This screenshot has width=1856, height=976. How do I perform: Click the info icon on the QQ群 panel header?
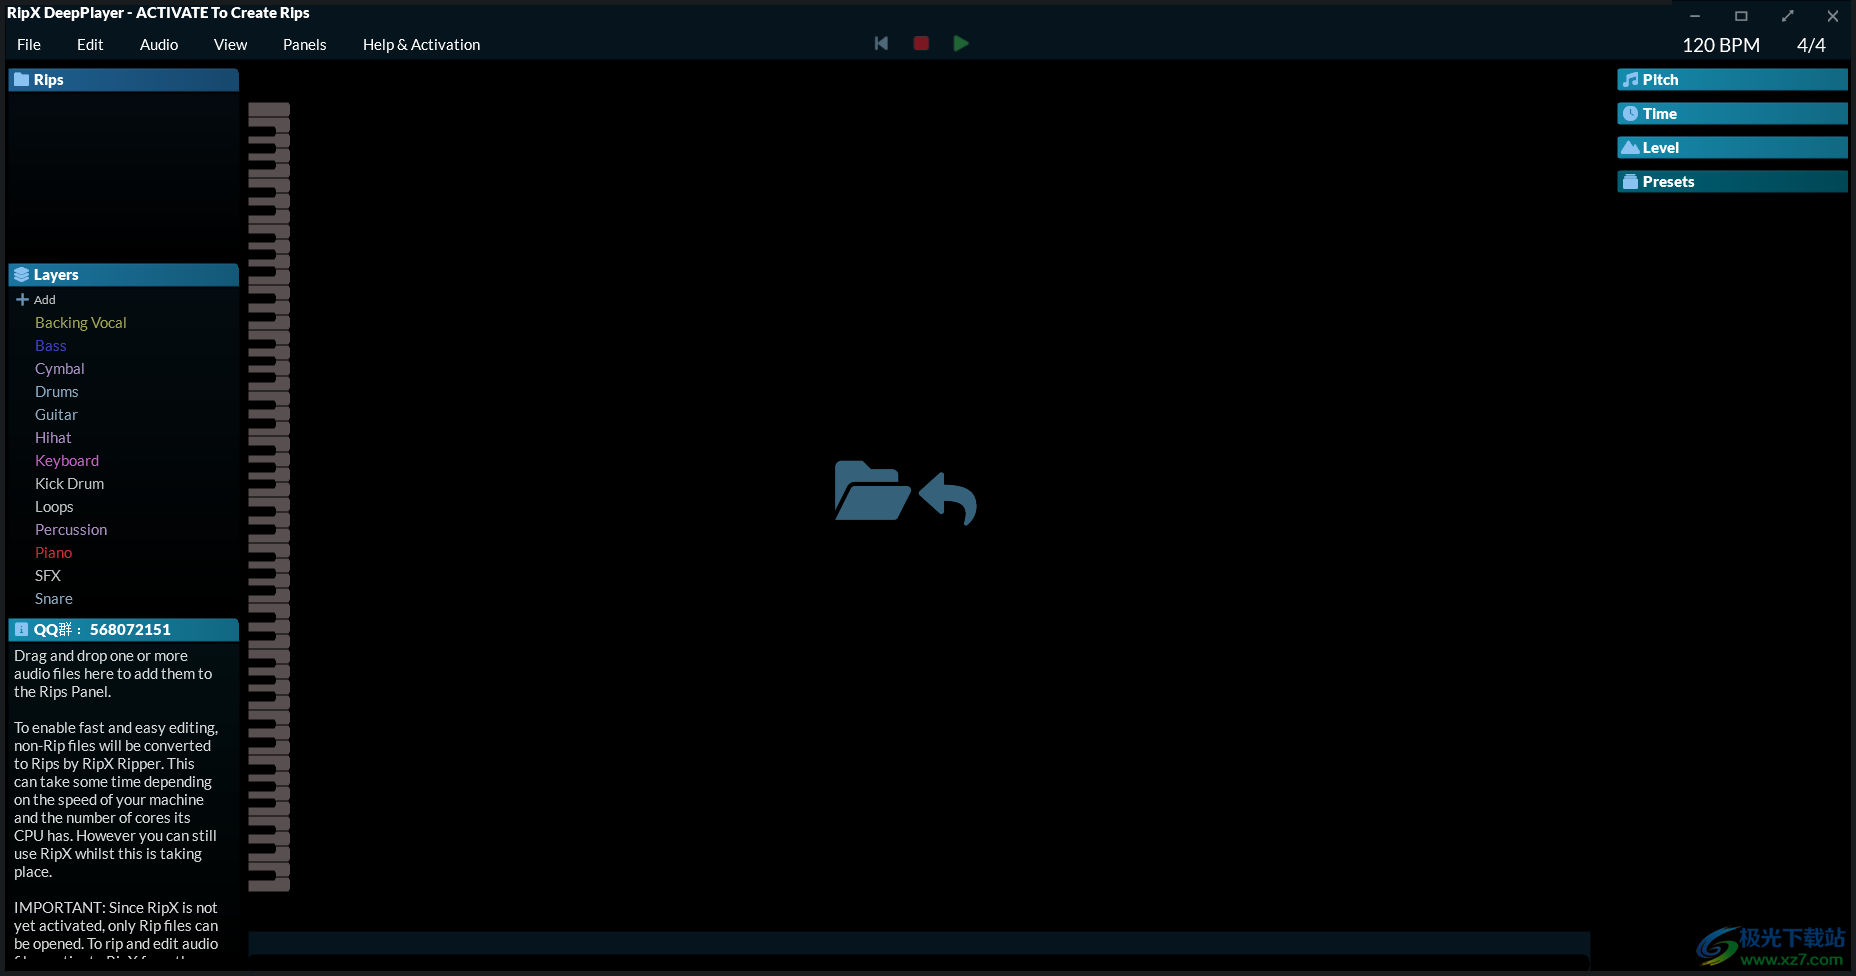21,629
